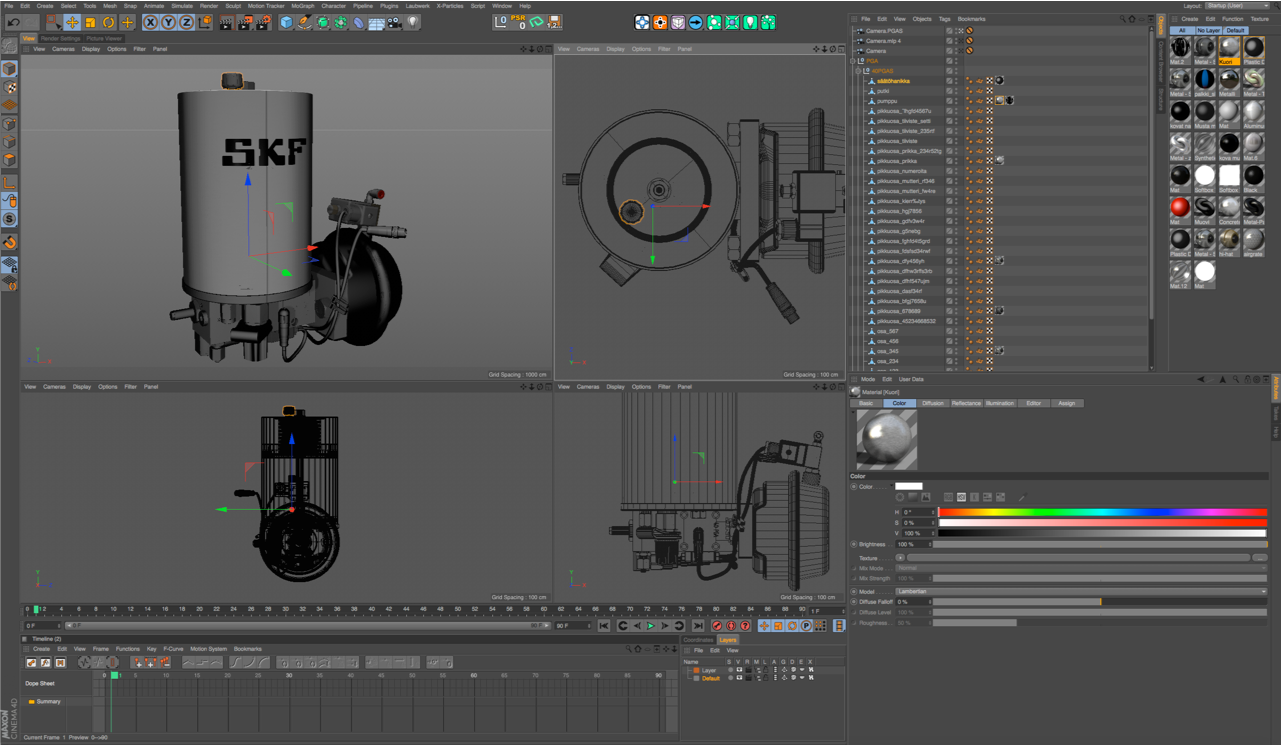Open the MoGraph menu
Image resolution: width=1281 pixels, height=745 pixels.
point(302,6)
